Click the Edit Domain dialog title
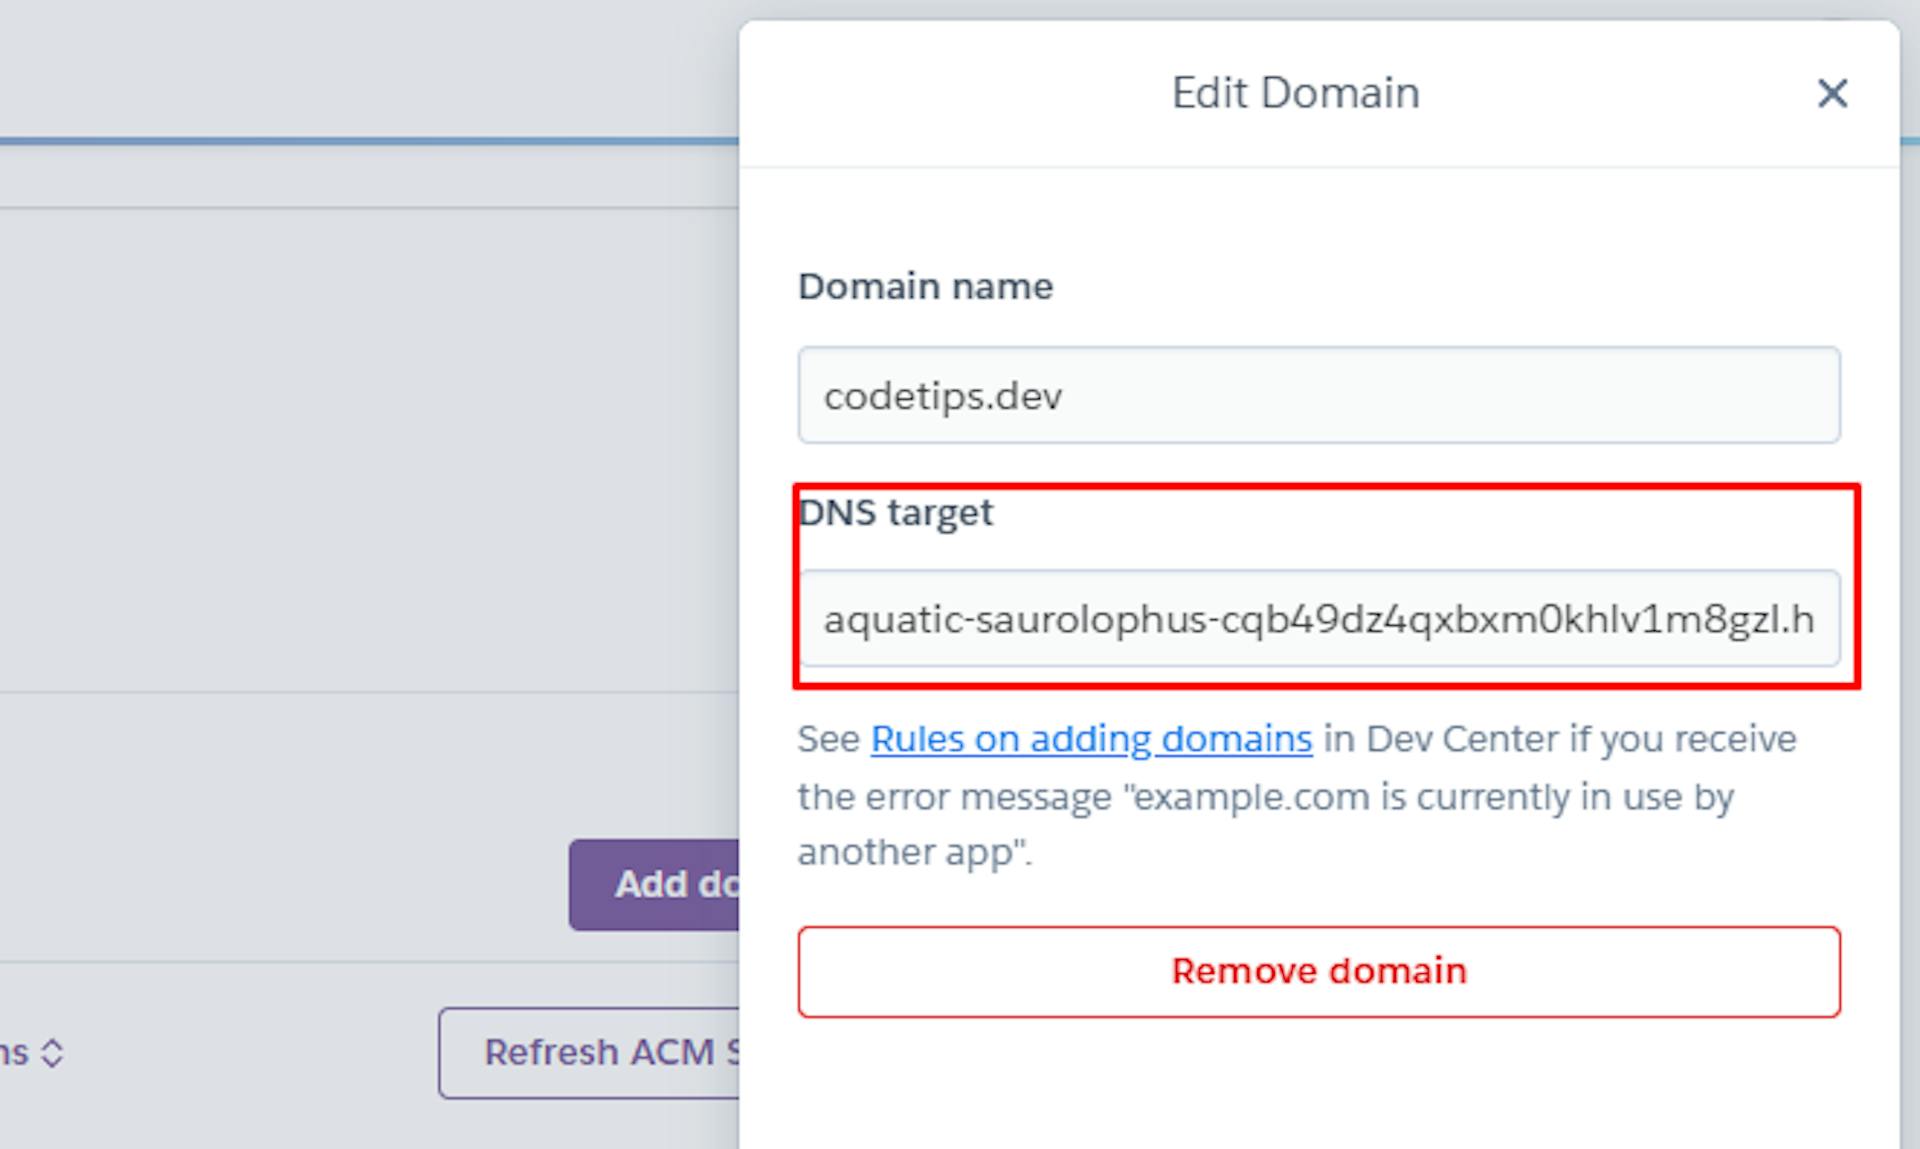The image size is (1920, 1149). pos(1294,92)
